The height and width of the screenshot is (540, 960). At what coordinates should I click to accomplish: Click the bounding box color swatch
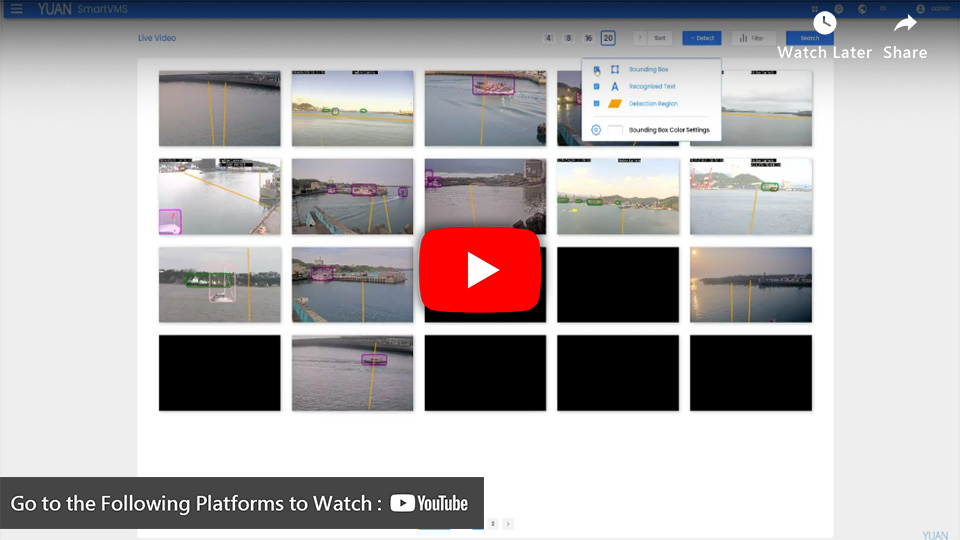click(615, 130)
